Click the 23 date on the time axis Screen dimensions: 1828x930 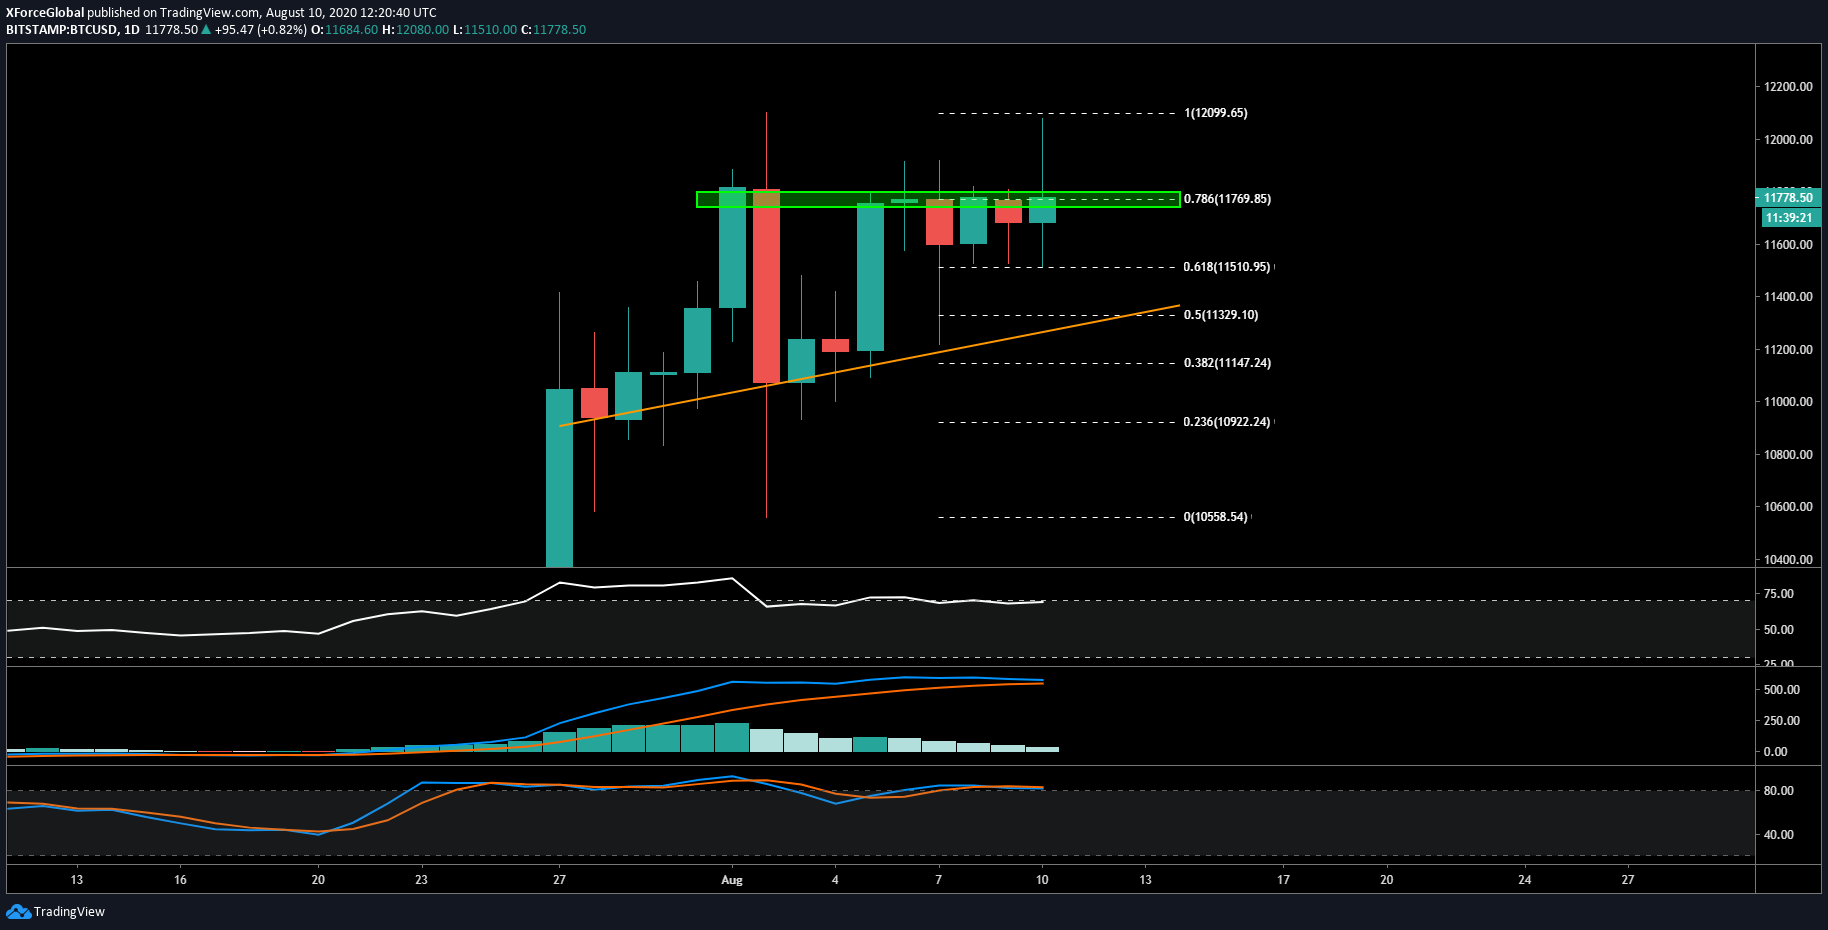click(421, 880)
